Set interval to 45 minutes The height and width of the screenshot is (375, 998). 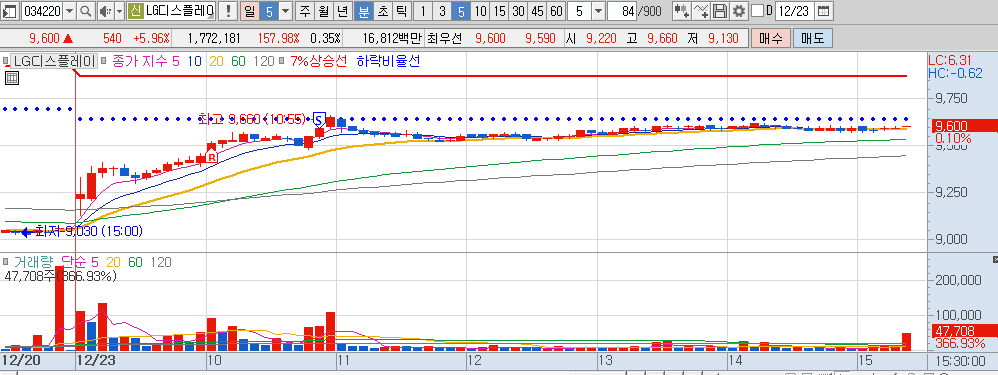click(538, 10)
